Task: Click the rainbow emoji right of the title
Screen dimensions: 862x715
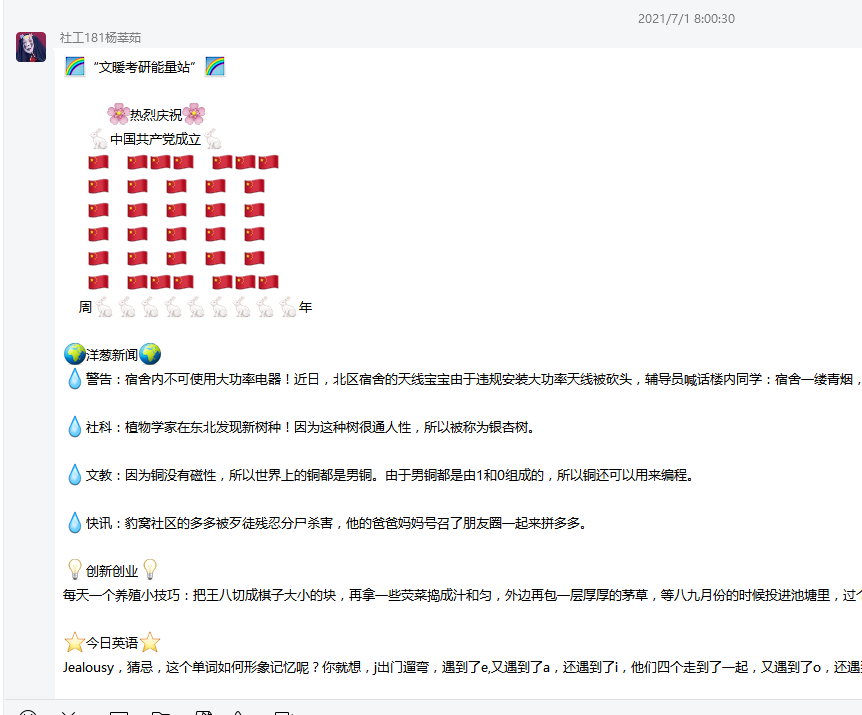Action: coord(215,67)
